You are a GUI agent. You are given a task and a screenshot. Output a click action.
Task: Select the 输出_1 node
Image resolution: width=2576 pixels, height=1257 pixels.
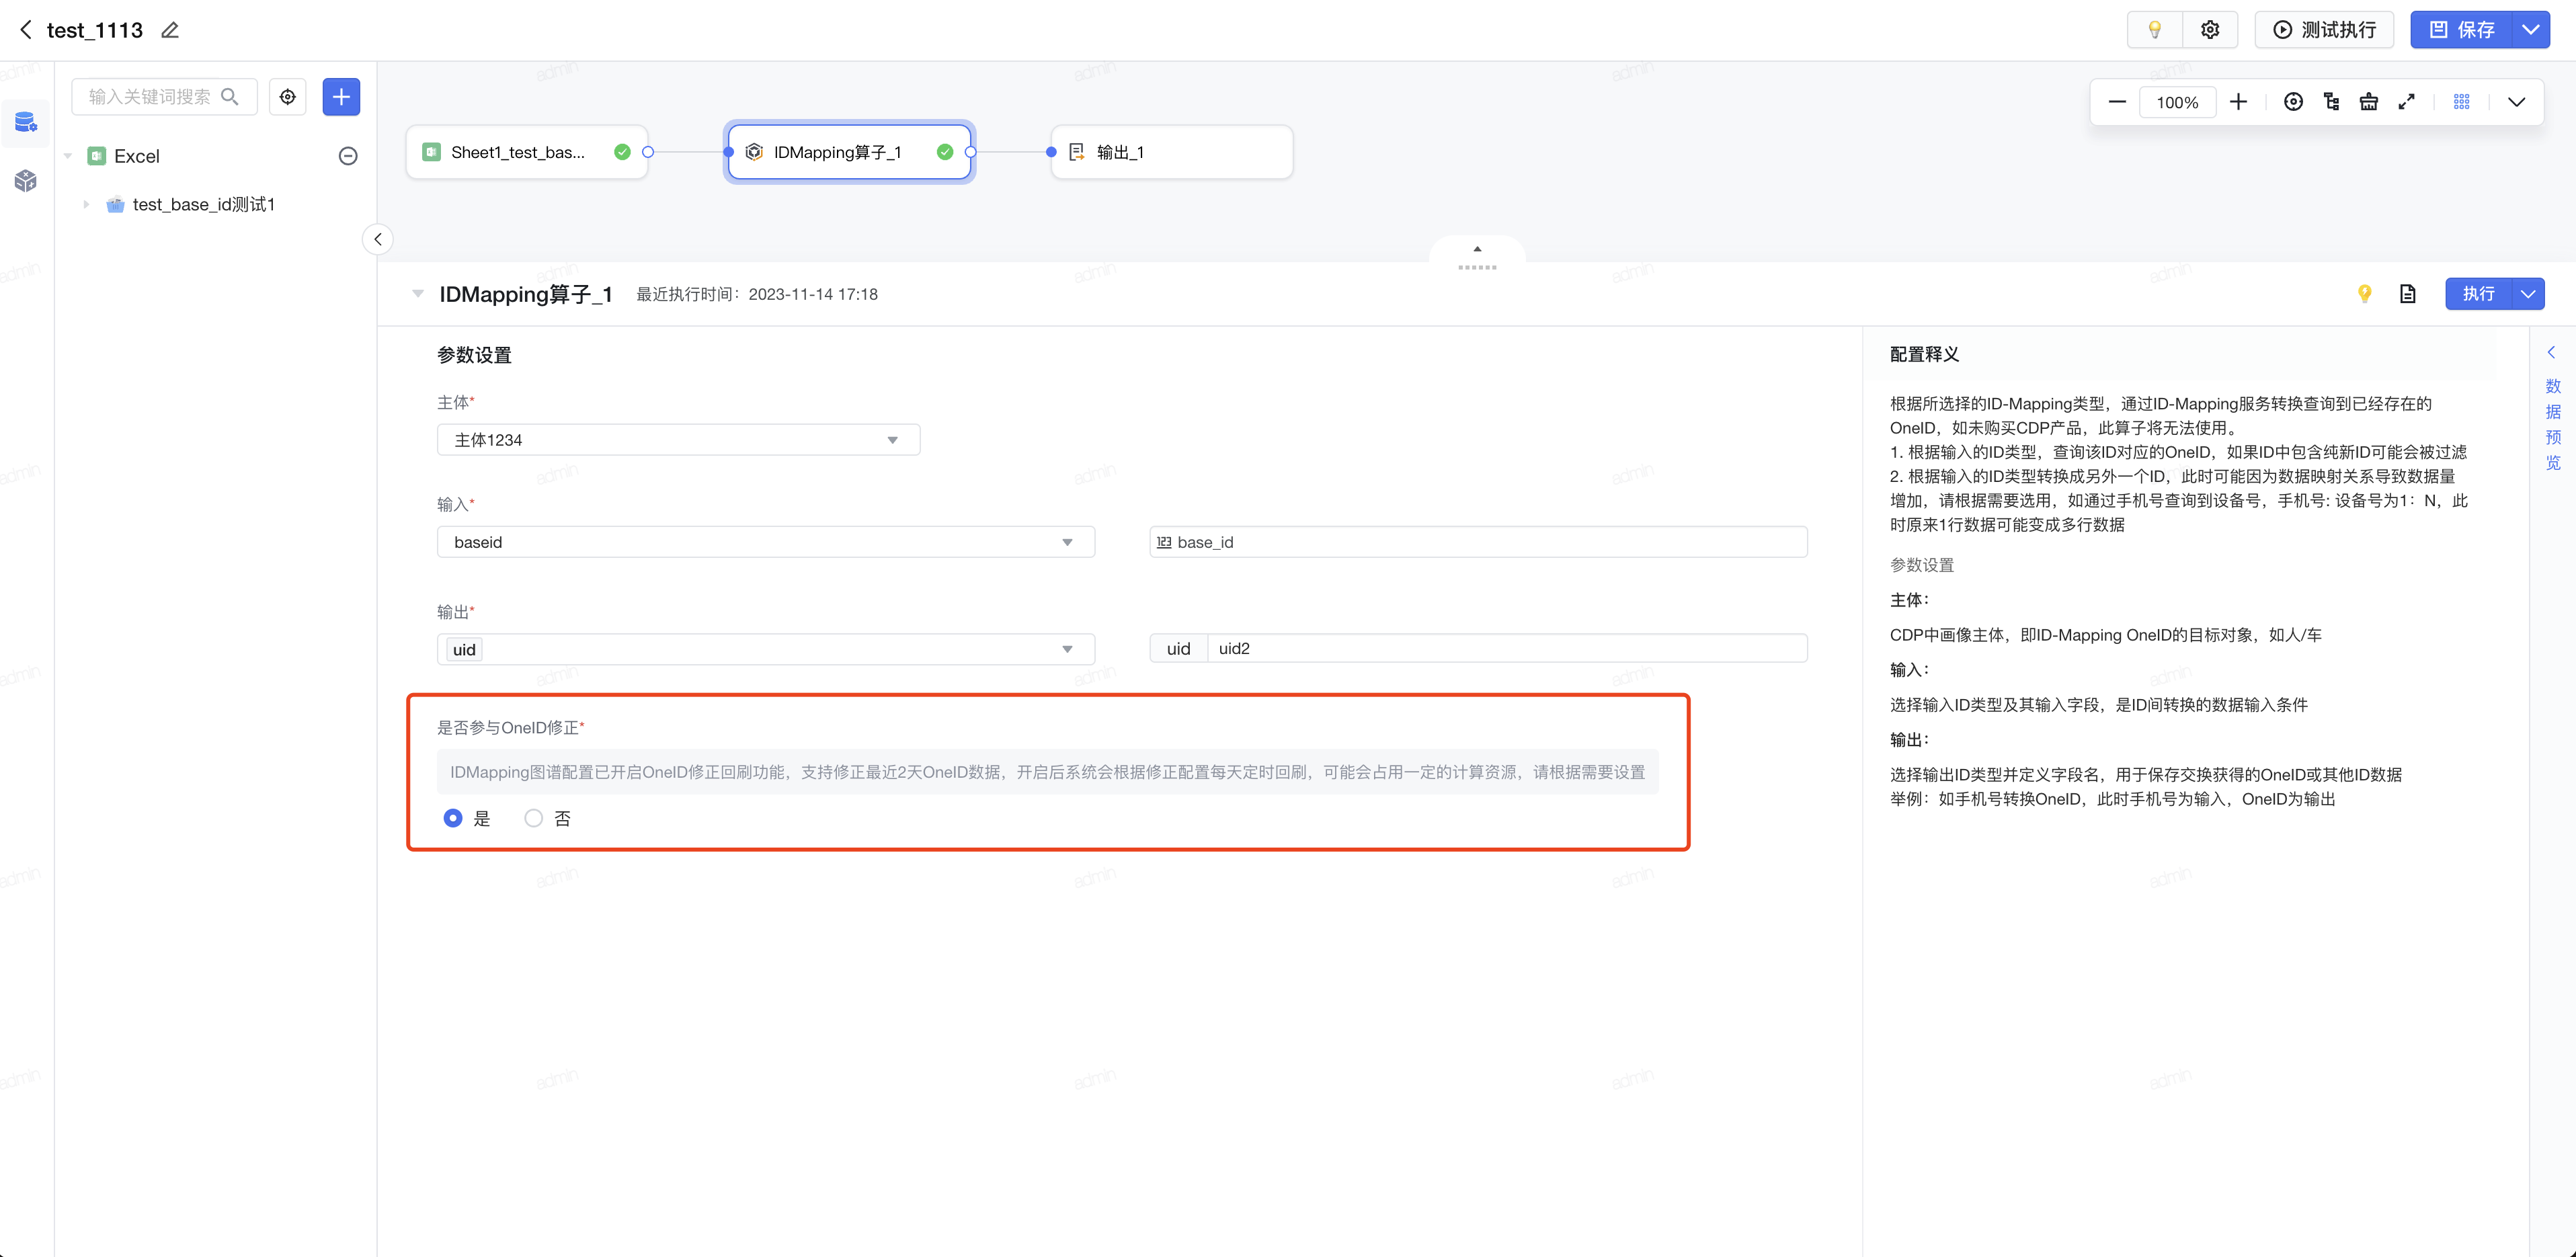click(1172, 152)
